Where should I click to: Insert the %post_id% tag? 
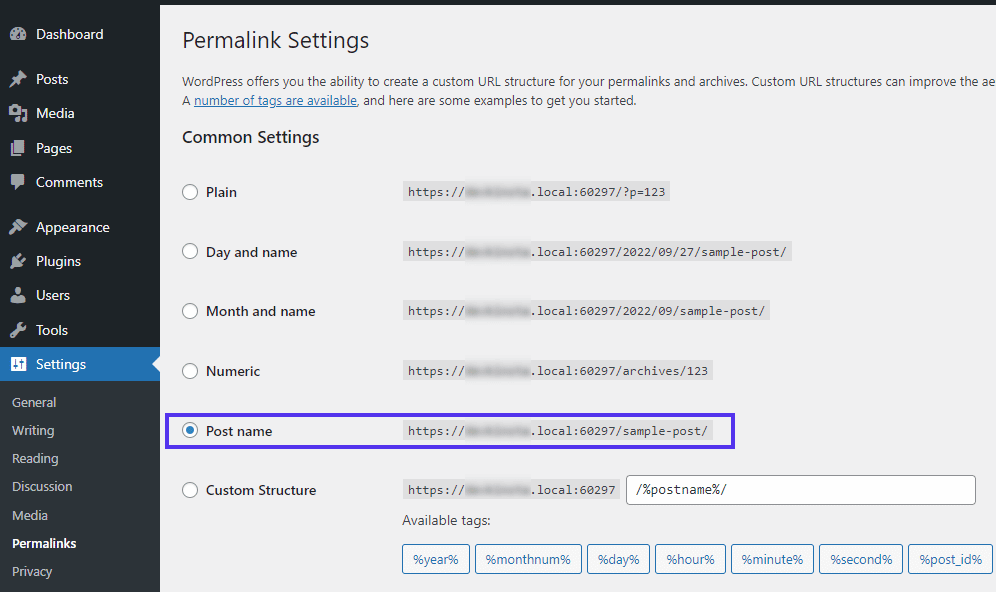950,559
